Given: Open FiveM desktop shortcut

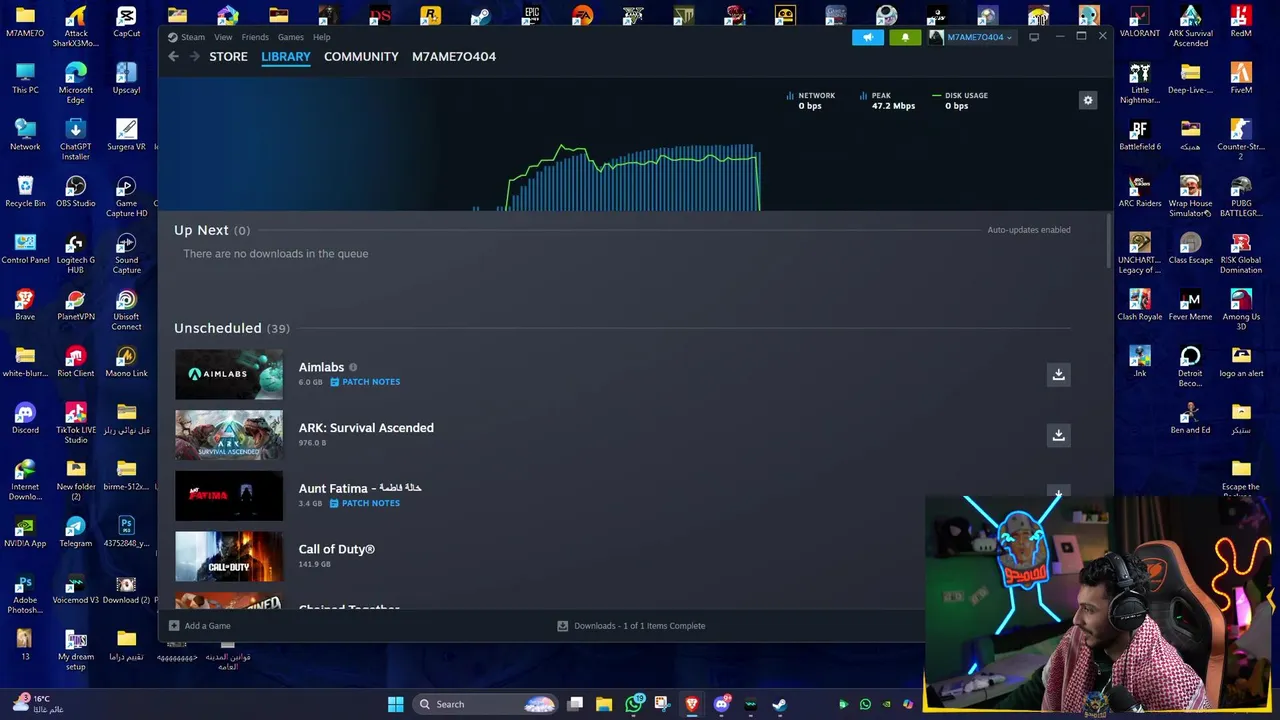Looking at the screenshot, I should click(1241, 78).
